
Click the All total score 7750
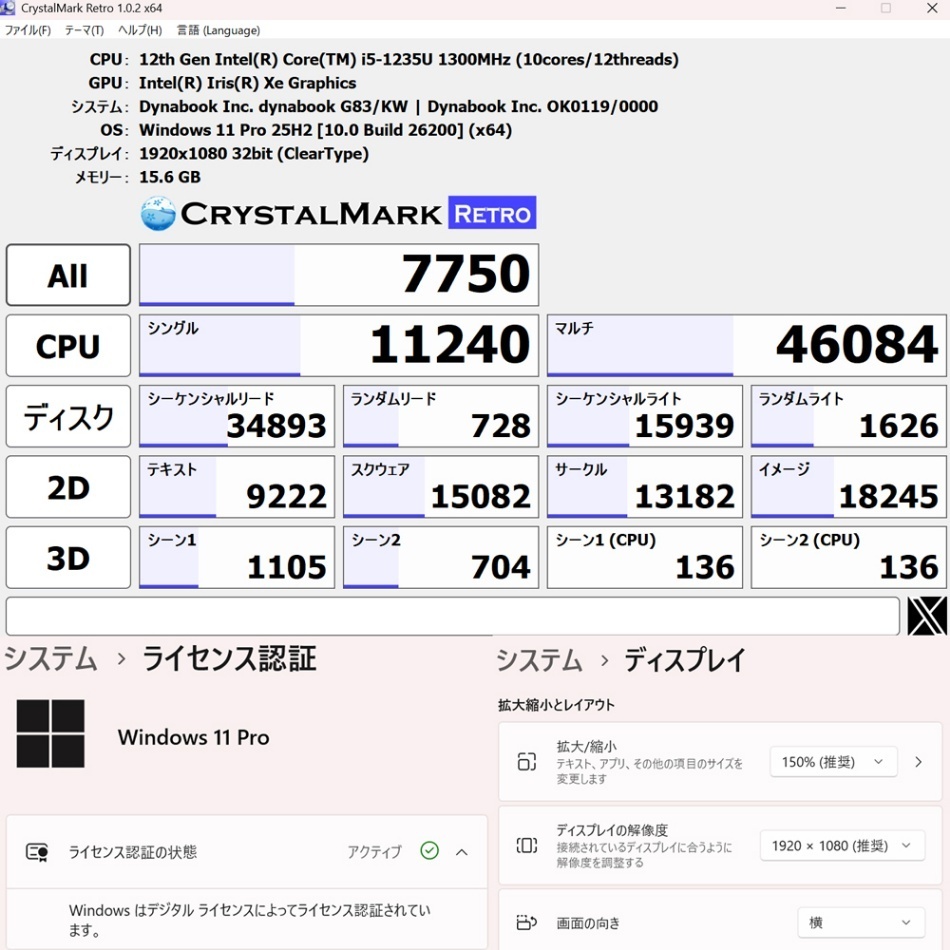pyautogui.click(x=339, y=275)
